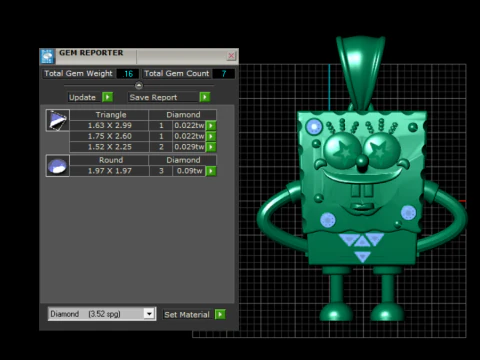Select the 1.97 X 1.97 size cell
This screenshot has width=480, height=360.
tap(109, 171)
